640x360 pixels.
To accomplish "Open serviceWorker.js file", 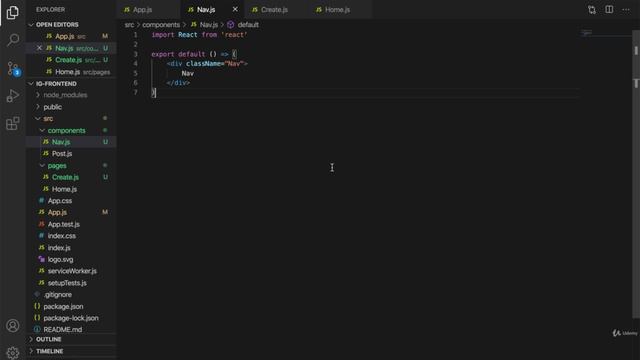I will click(x=71, y=271).
